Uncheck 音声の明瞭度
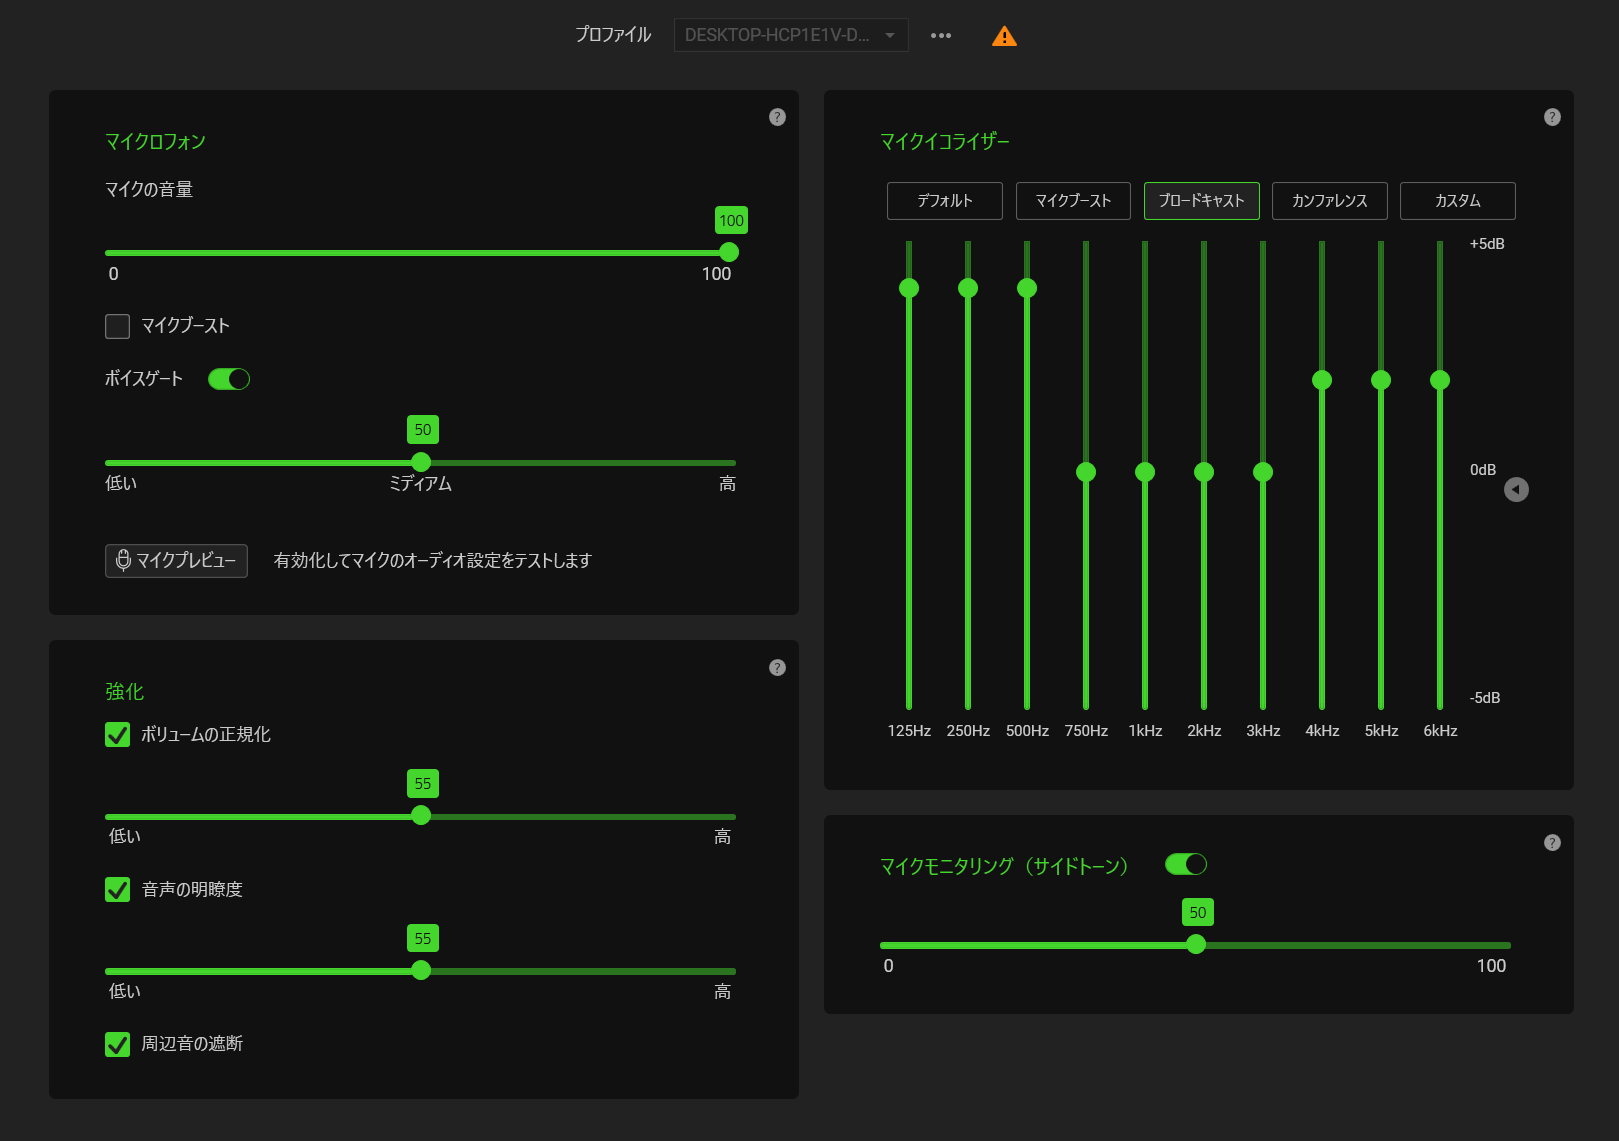Screen dimensions: 1619x1141 pos(117,889)
